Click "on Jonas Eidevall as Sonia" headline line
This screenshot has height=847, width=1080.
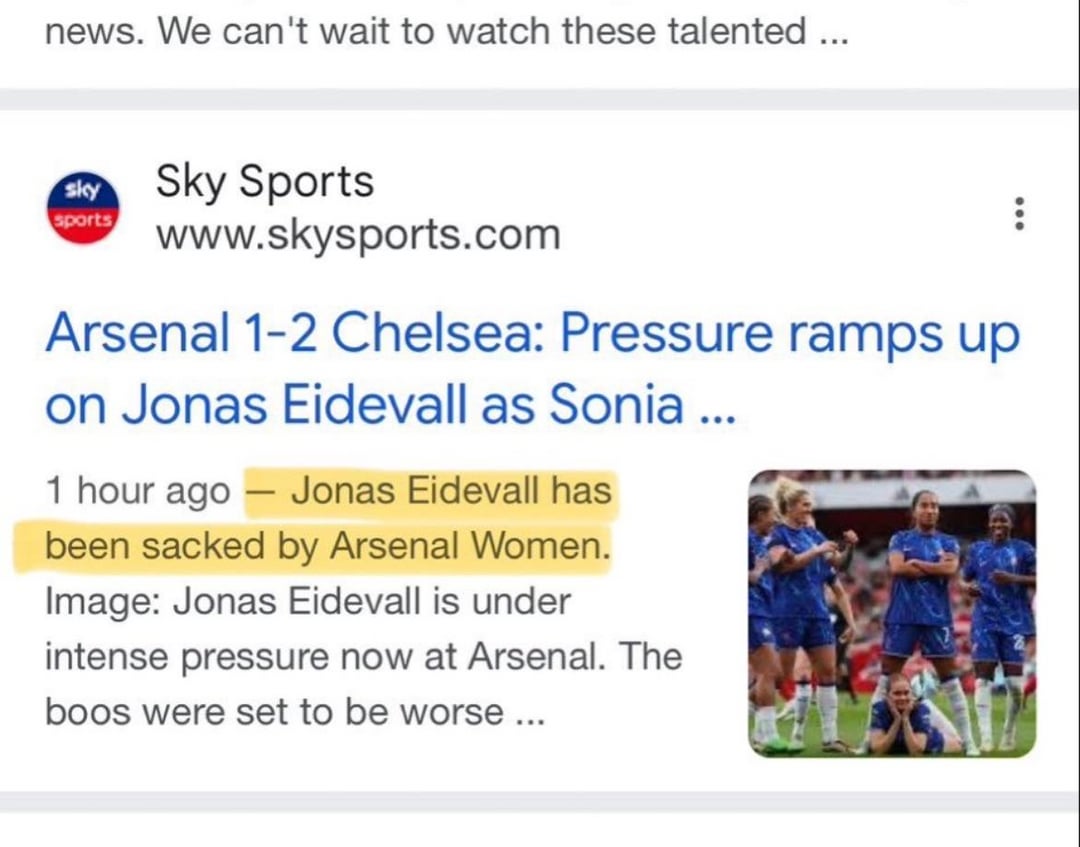pyautogui.click(x=365, y=406)
